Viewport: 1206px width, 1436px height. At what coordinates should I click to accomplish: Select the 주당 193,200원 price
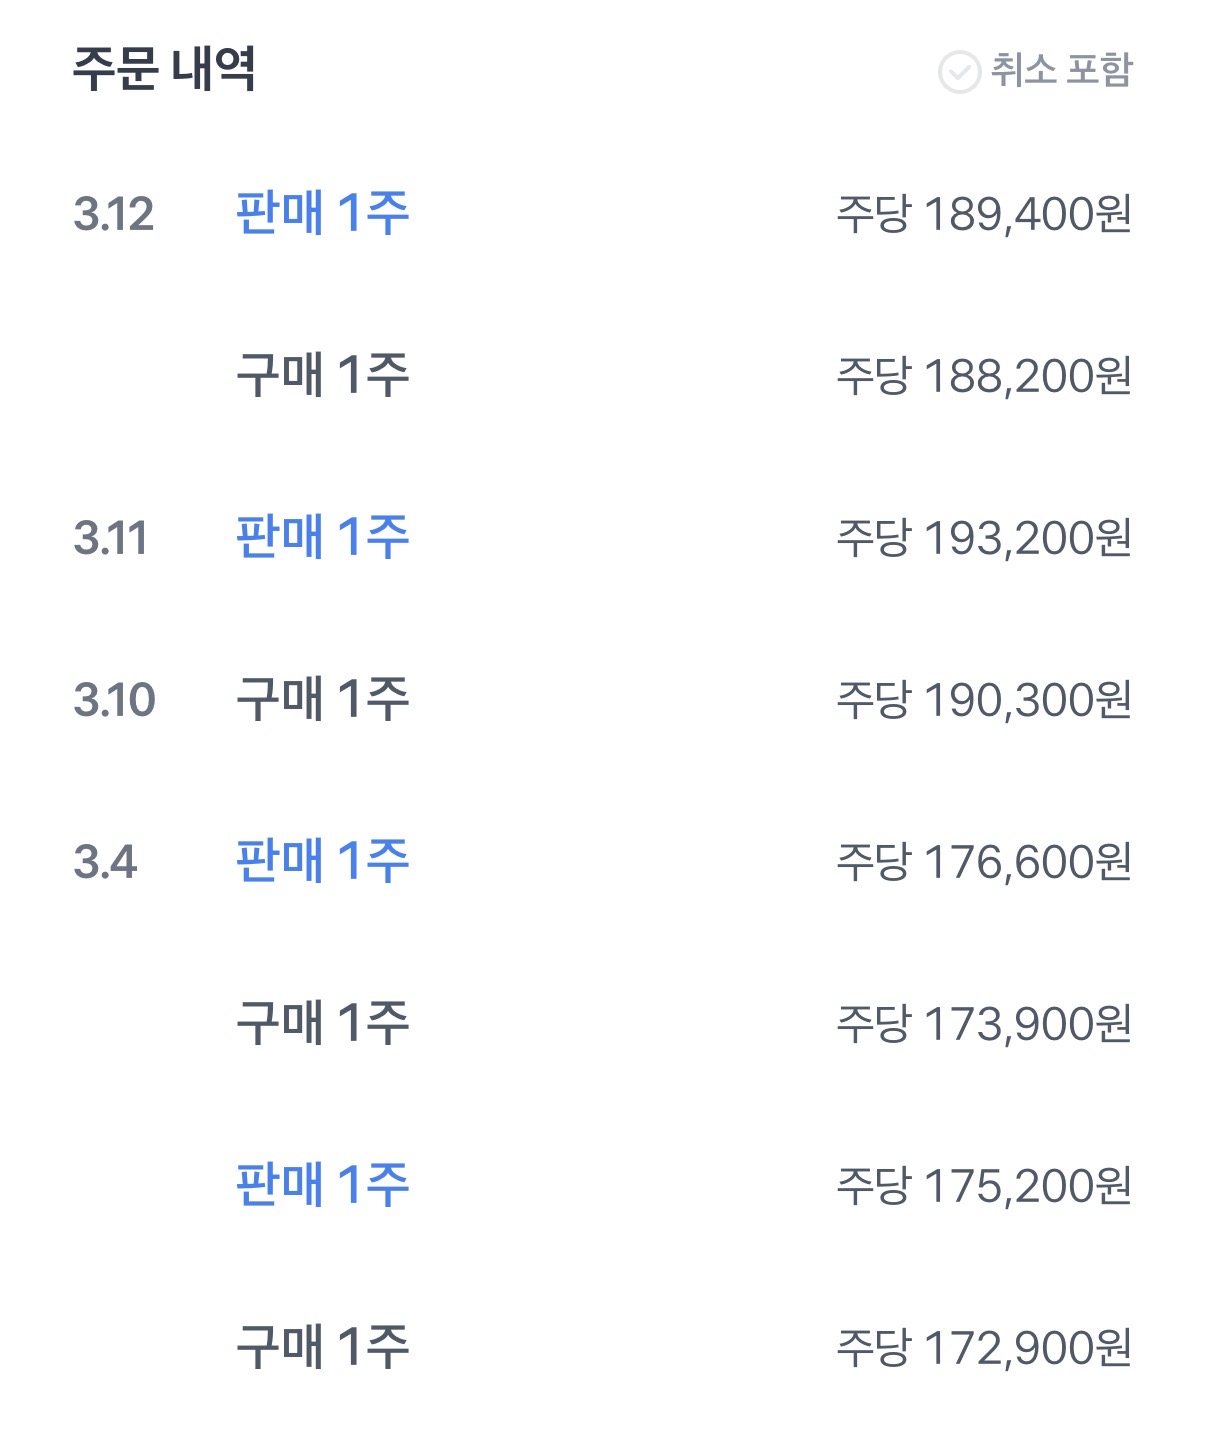point(983,538)
